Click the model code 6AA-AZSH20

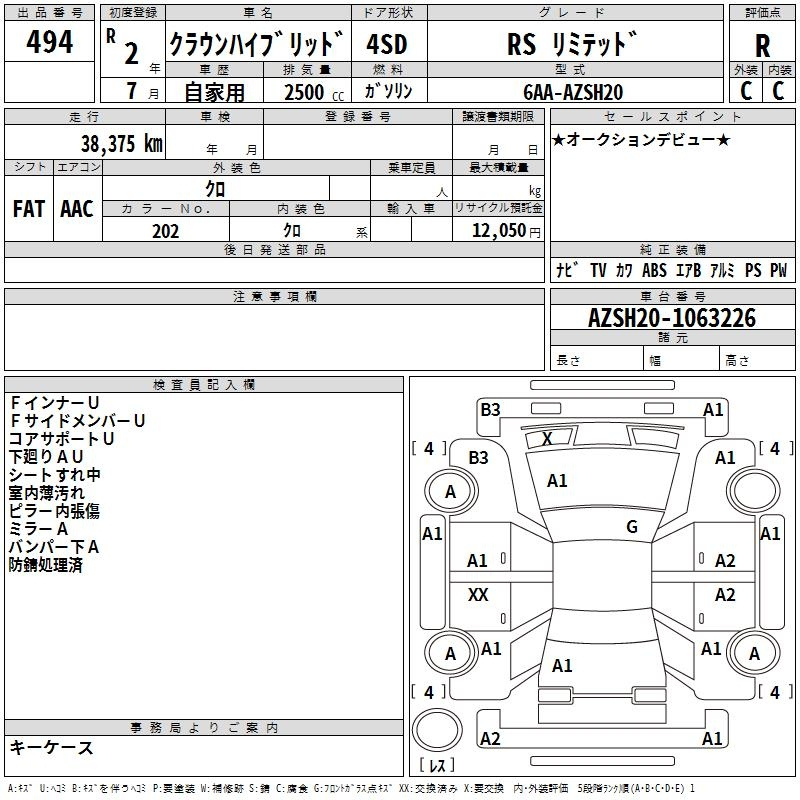tap(573, 92)
